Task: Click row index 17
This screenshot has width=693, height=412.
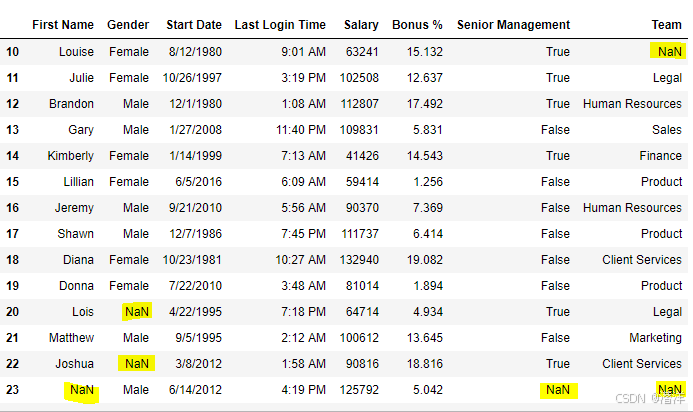Action: point(12,233)
